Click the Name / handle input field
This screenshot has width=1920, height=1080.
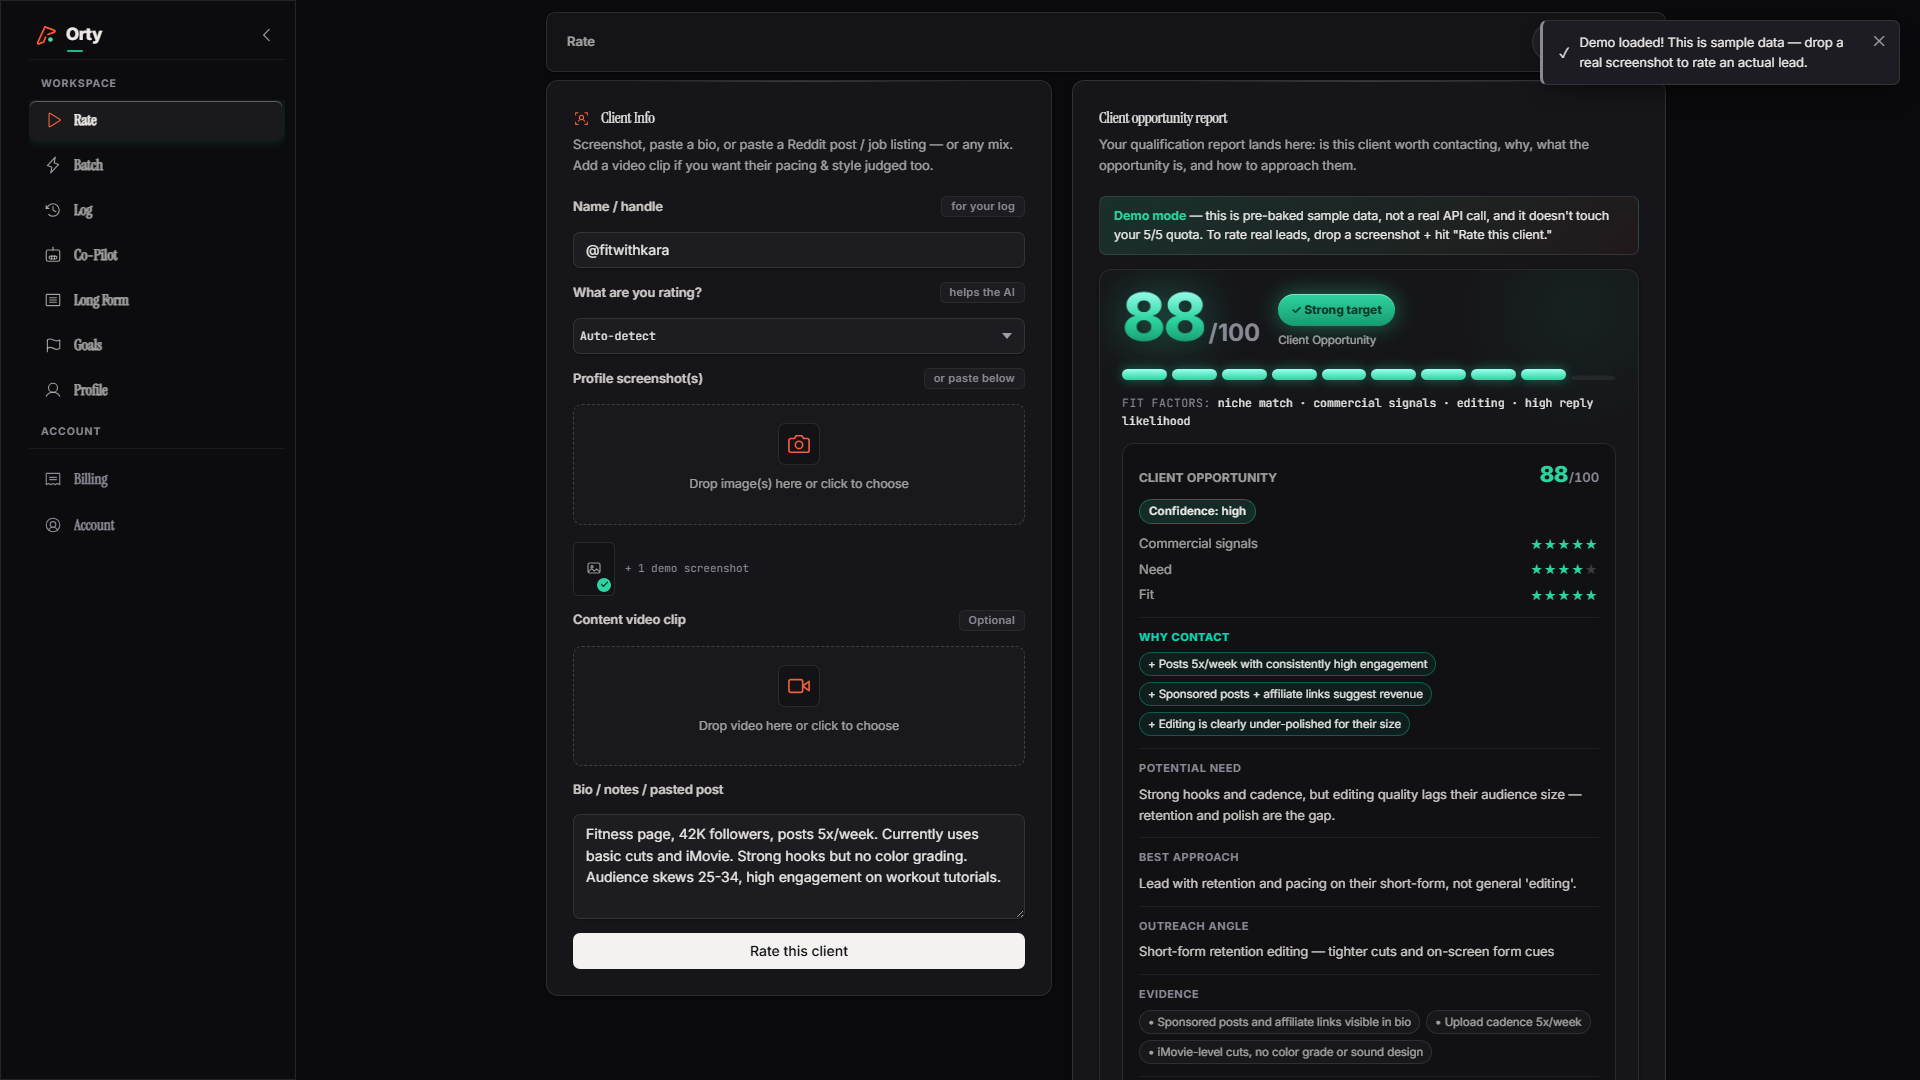[x=799, y=250]
